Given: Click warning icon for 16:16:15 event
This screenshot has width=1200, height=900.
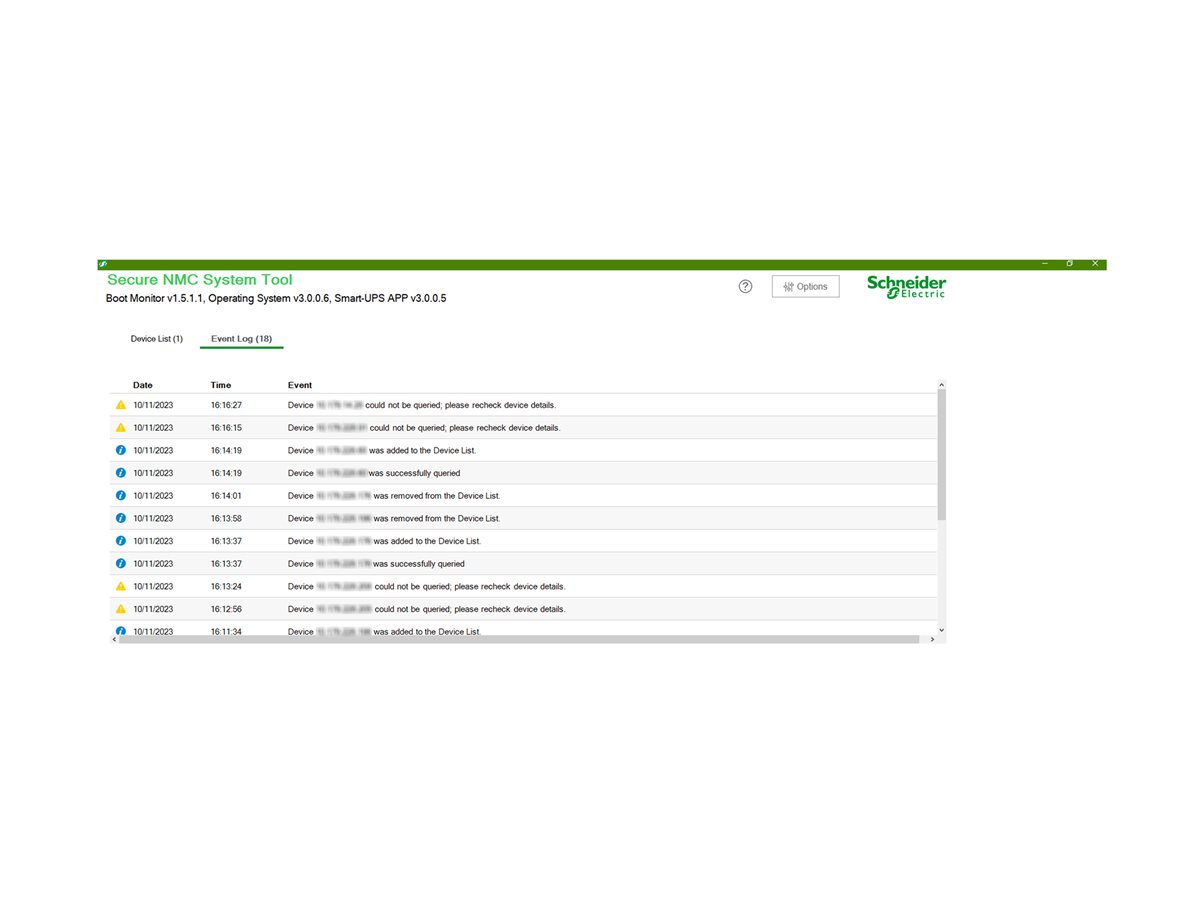Looking at the screenshot, I should [121, 428].
